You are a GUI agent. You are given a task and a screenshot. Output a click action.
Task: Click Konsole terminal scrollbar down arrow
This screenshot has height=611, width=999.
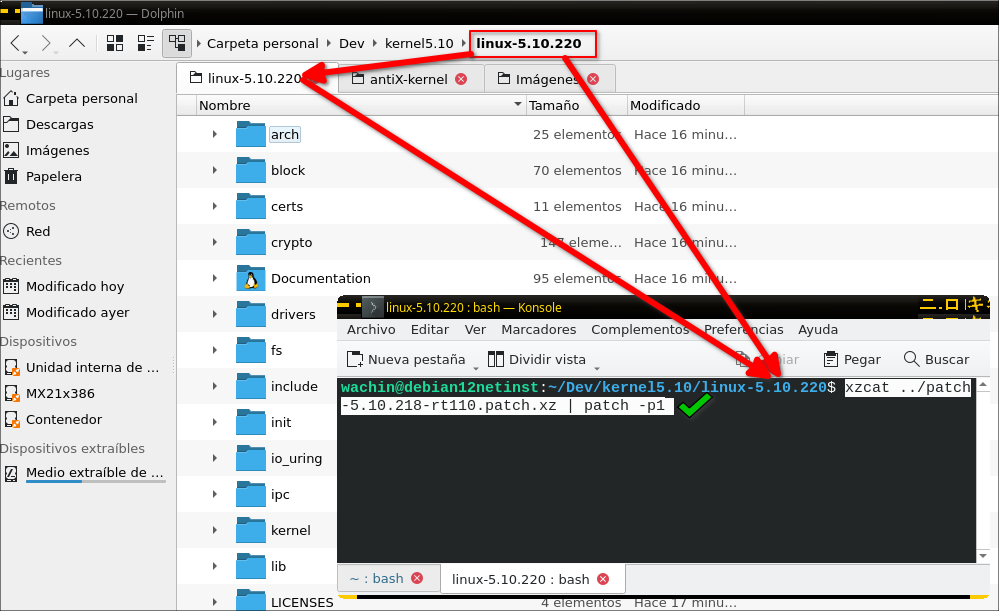pyautogui.click(x=983, y=556)
